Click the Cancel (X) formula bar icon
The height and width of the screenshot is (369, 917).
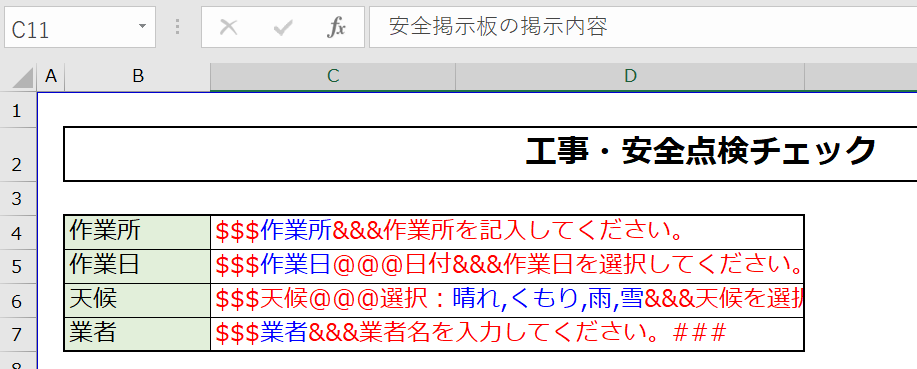pos(228,27)
